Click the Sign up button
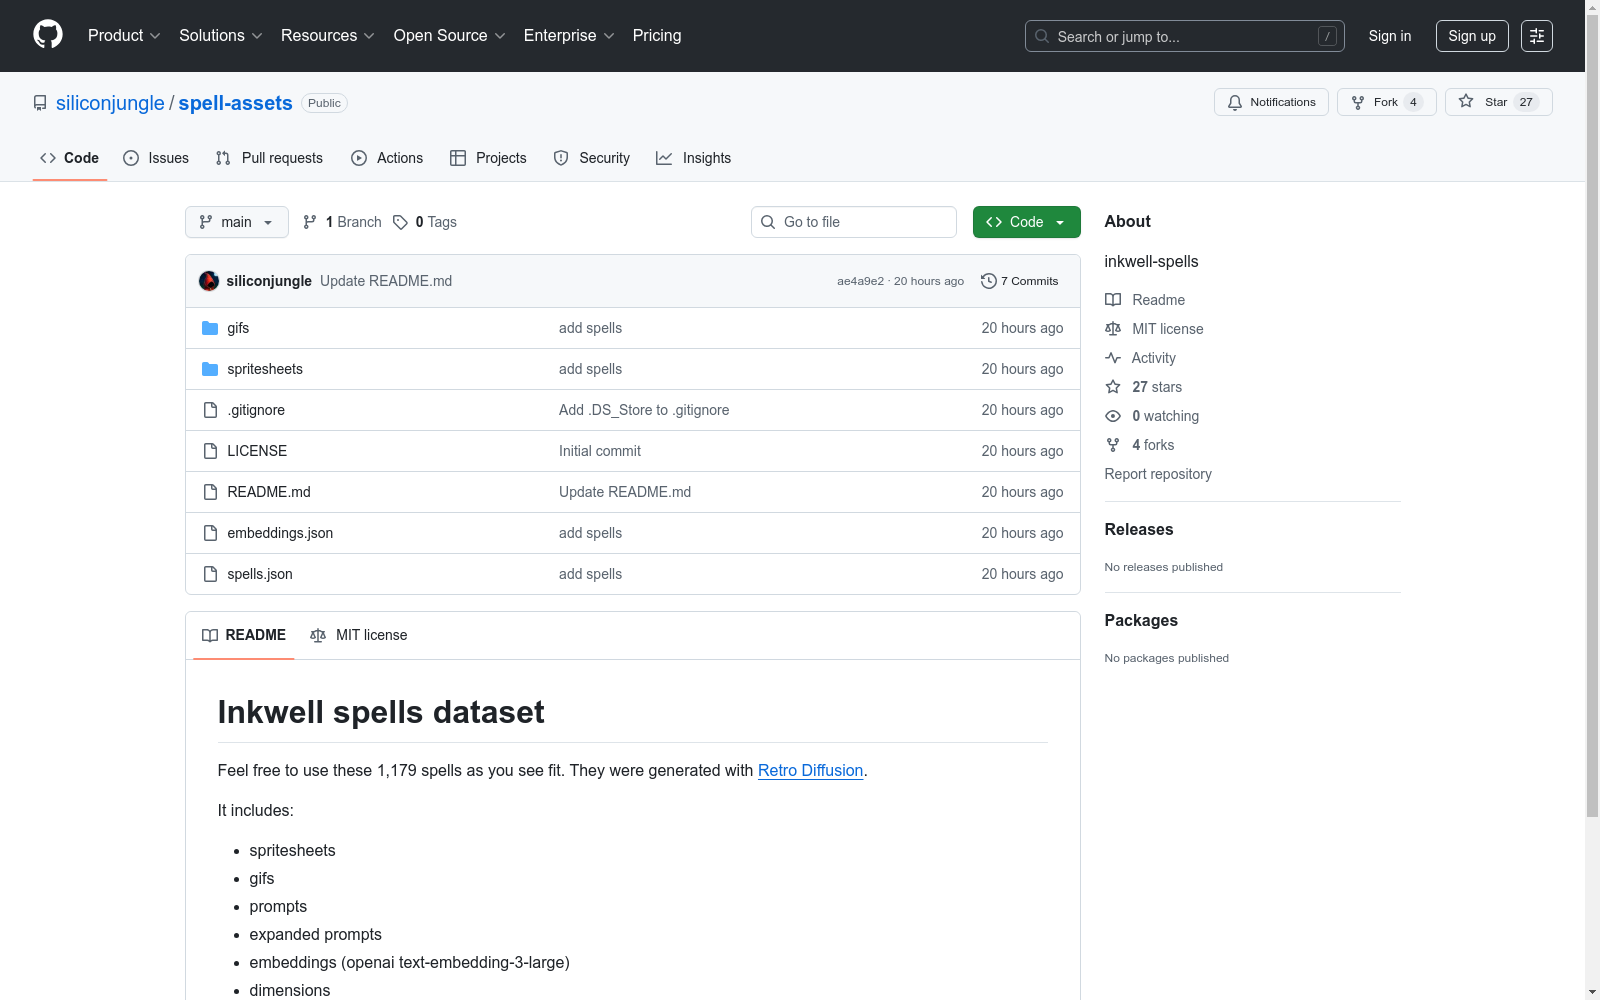 tap(1472, 36)
